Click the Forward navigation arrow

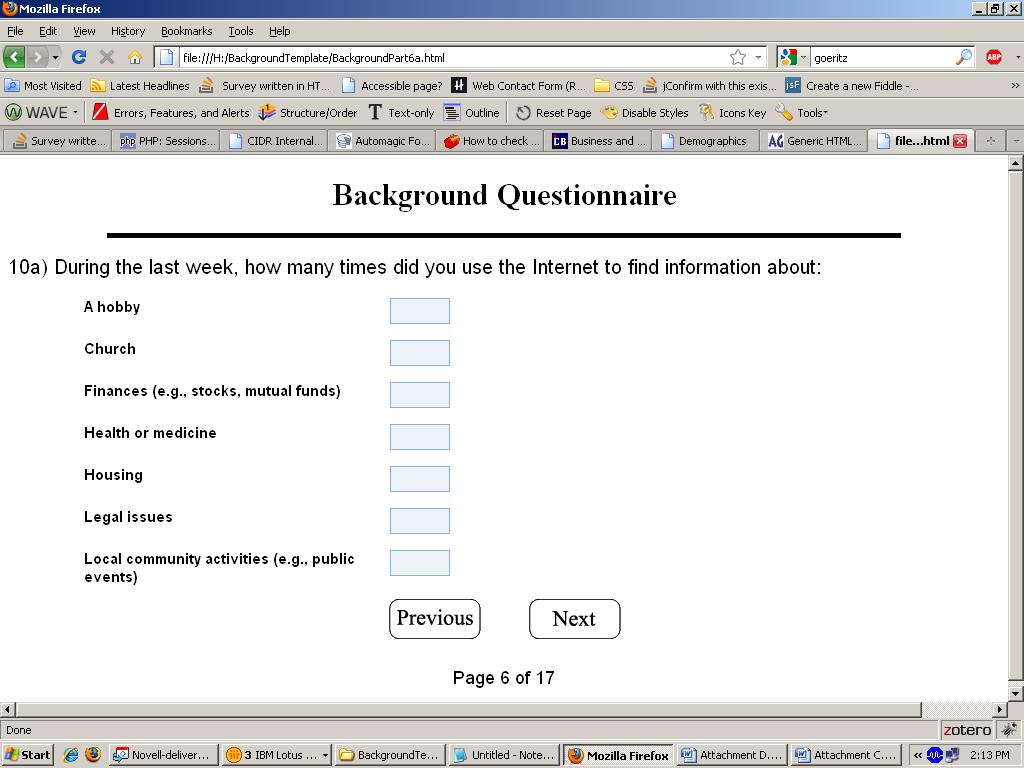(x=37, y=57)
